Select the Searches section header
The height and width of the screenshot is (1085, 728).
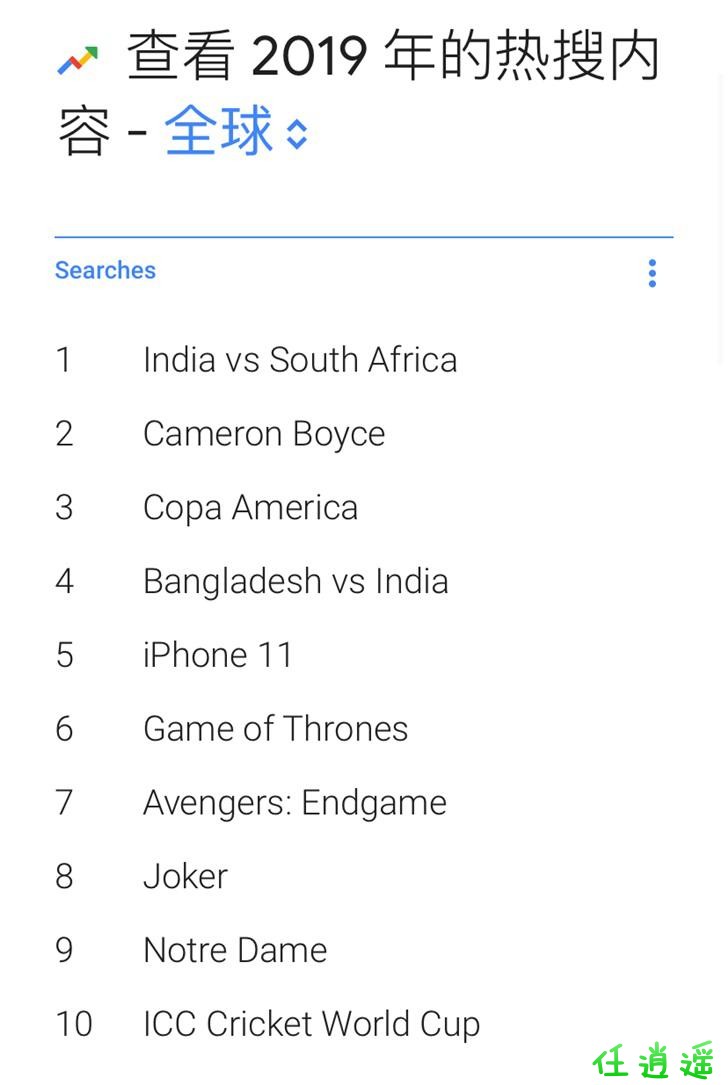pyautogui.click(x=105, y=270)
